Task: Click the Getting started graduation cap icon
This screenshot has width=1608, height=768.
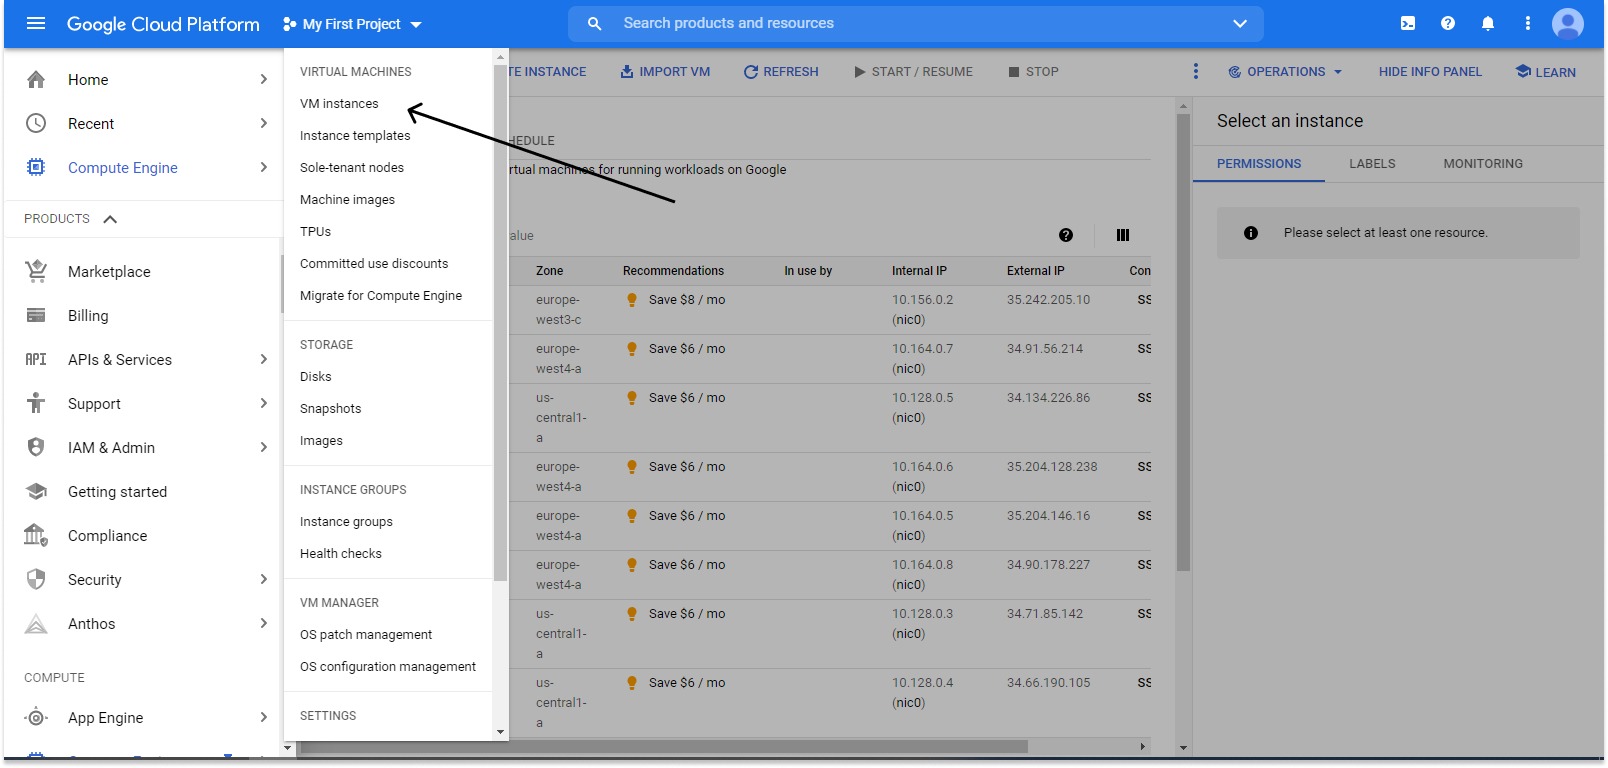Action: 36,491
